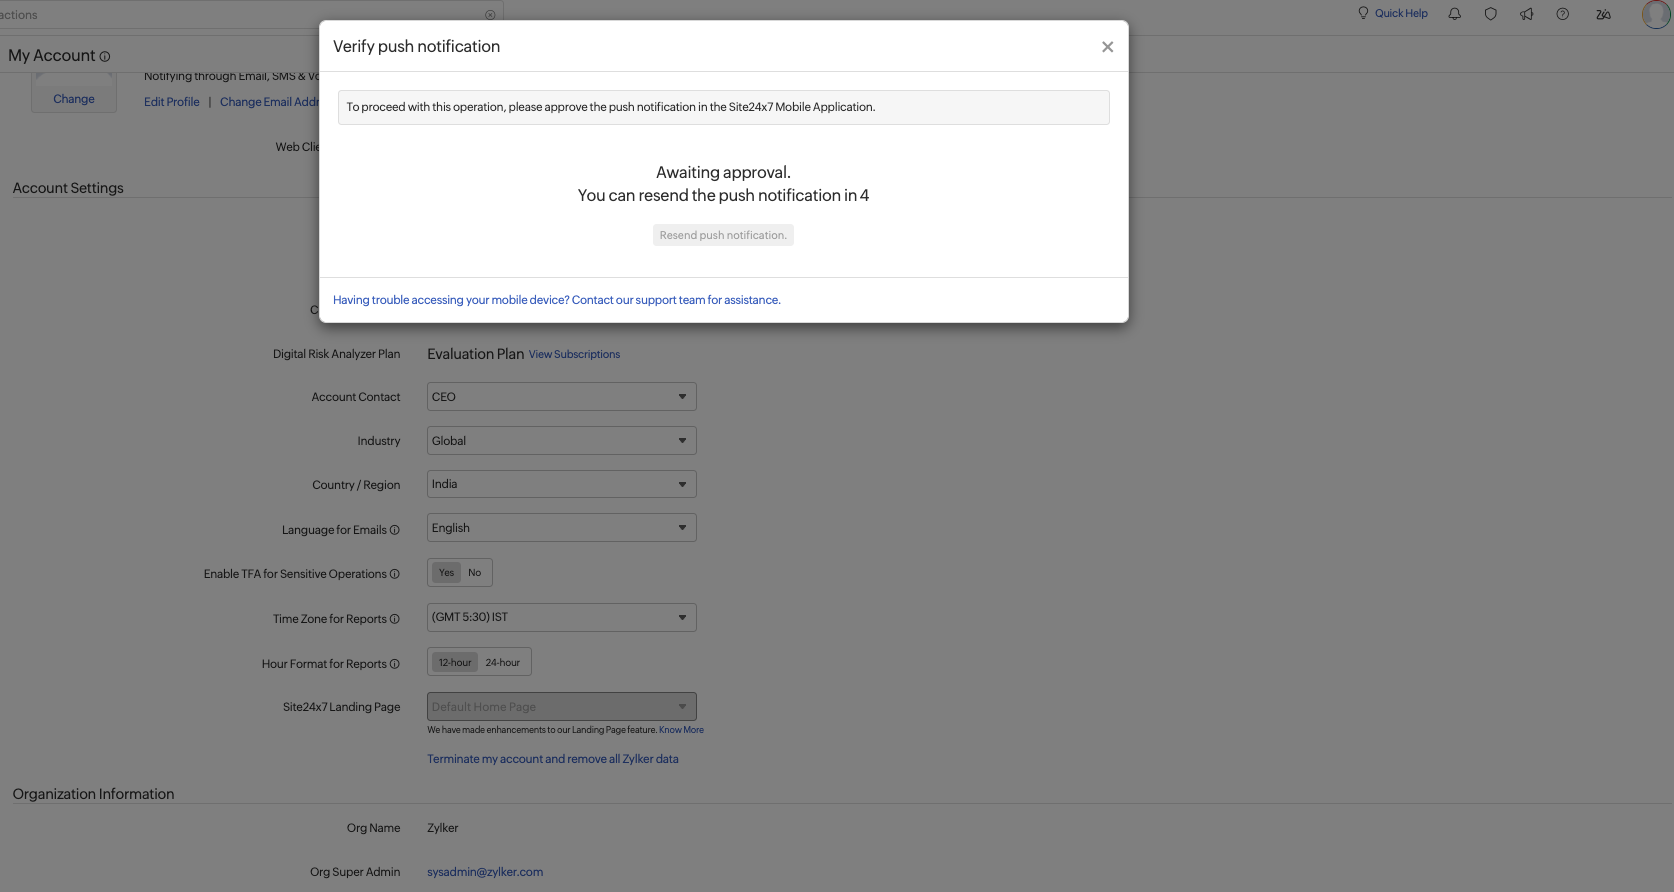Open the announcements megaphone icon
1674x892 pixels.
(1526, 14)
